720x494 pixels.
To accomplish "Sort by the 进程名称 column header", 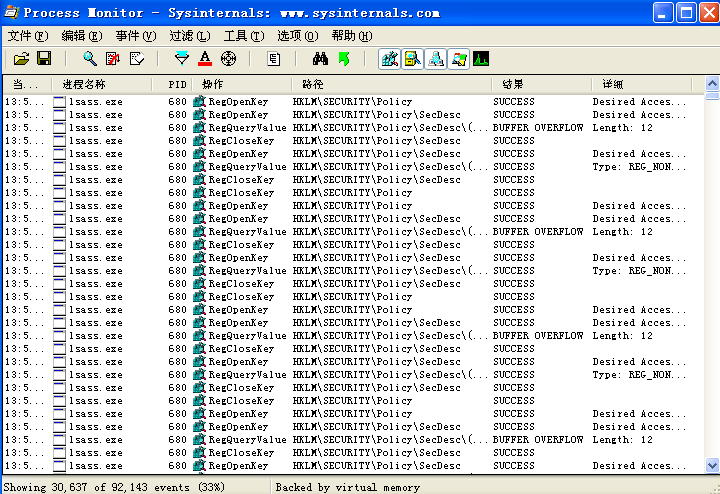I will point(101,84).
